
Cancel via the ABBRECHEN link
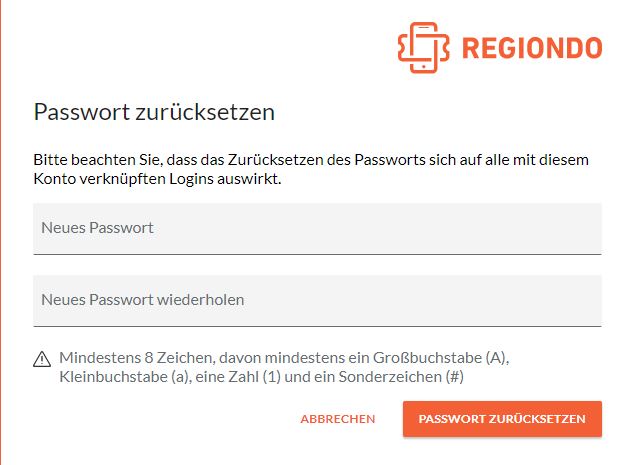pyautogui.click(x=338, y=419)
